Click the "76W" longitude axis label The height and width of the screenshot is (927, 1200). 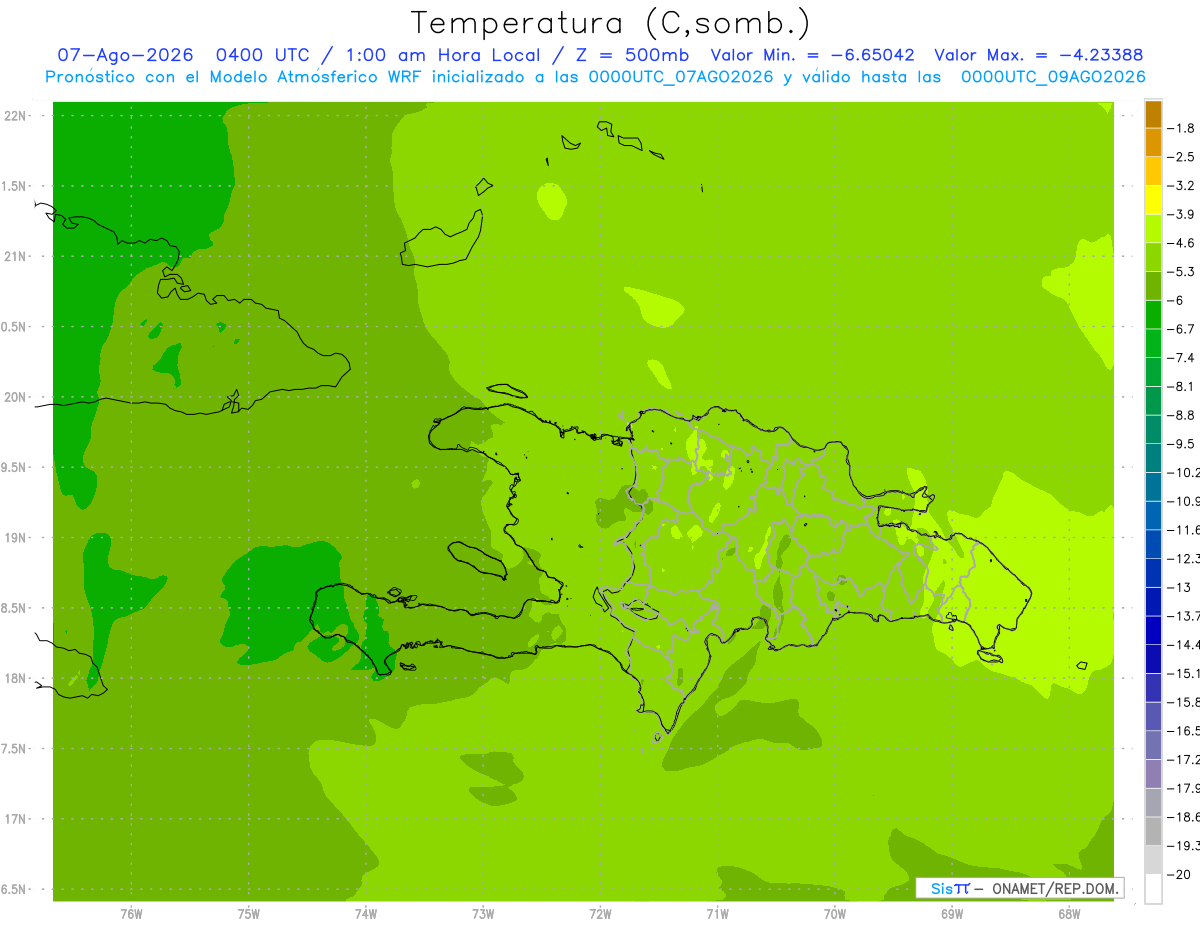pyautogui.click(x=131, y=913)
